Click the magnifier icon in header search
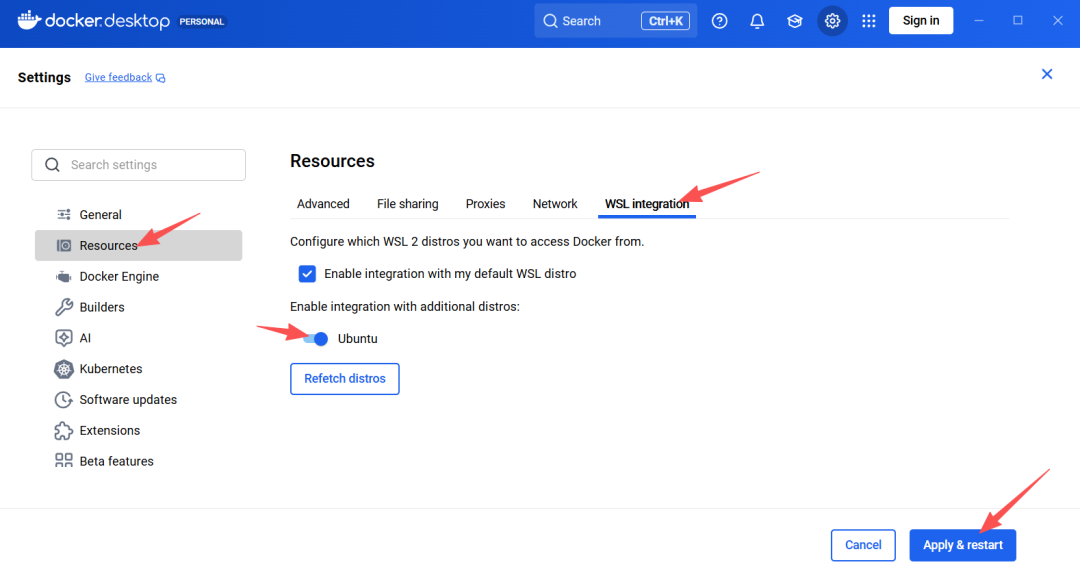This screenshot has width=1080, height=582. click(x=550, y=21)
